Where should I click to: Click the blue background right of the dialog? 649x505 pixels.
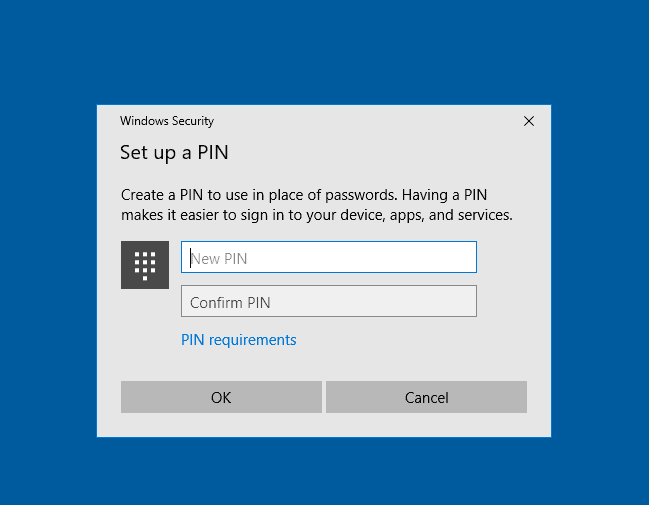(x=600, y=270)
